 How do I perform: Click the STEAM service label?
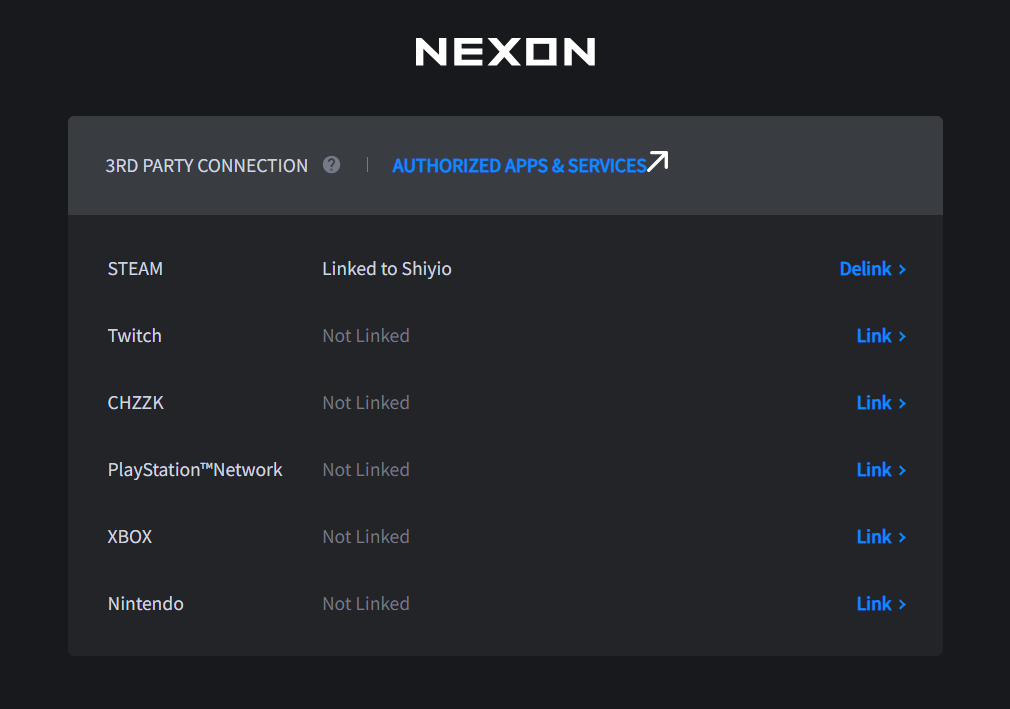135,269
